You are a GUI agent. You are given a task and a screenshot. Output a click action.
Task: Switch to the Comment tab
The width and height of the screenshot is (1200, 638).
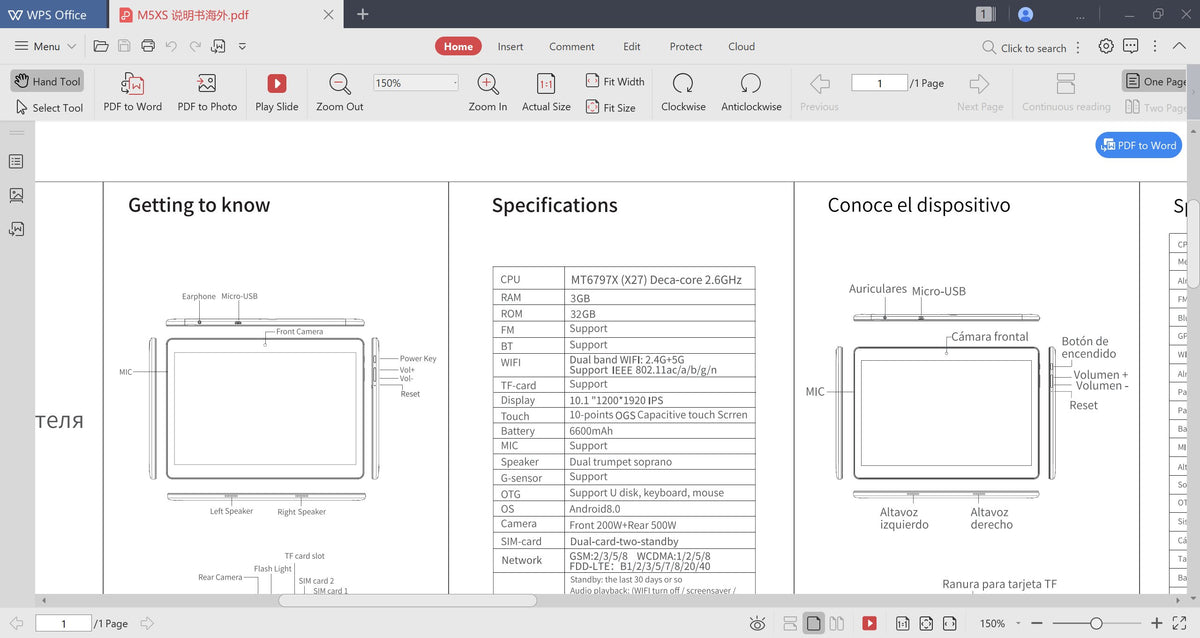[x=571, y=46]
